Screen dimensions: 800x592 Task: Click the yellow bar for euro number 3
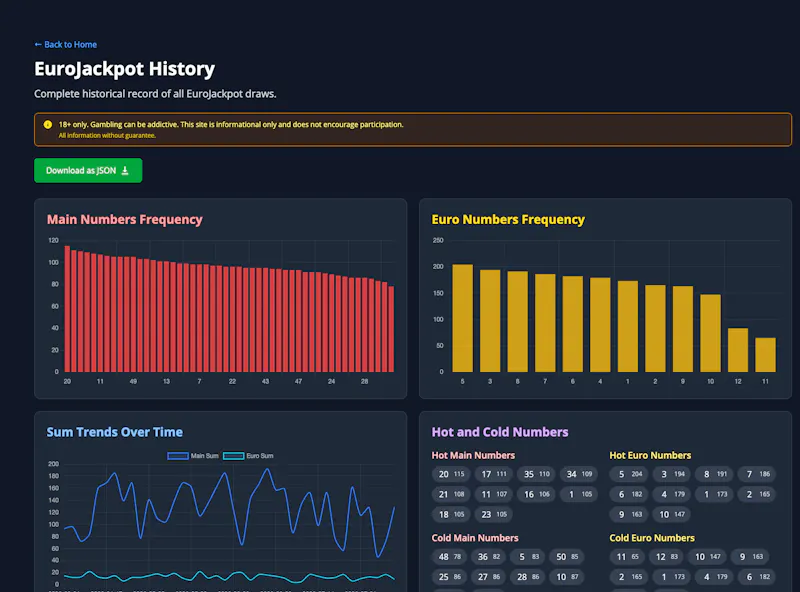490,320
